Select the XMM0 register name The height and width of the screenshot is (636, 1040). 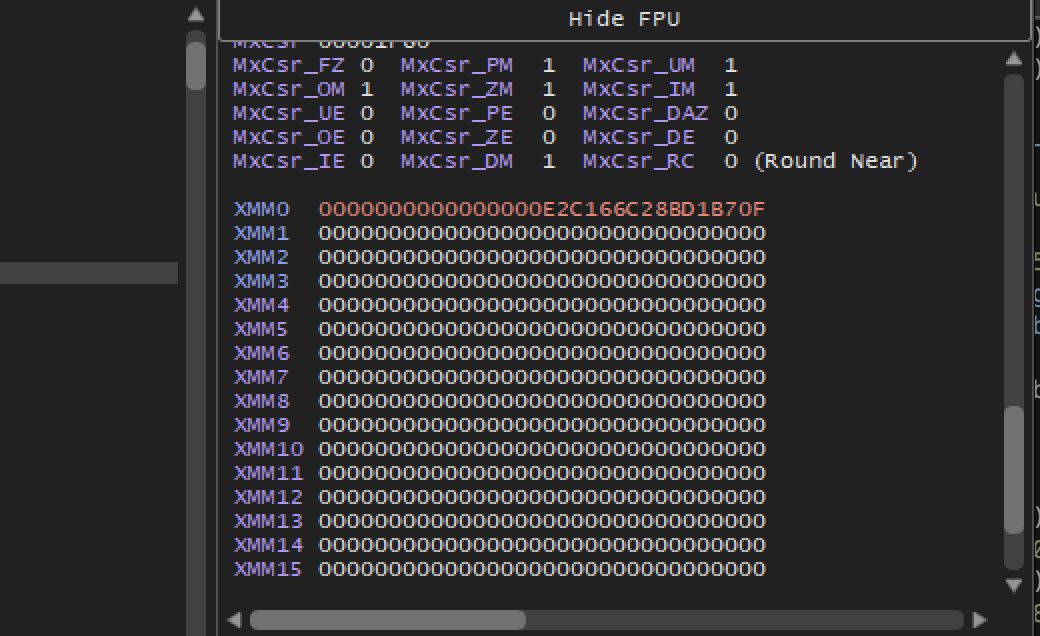point(261,210)
